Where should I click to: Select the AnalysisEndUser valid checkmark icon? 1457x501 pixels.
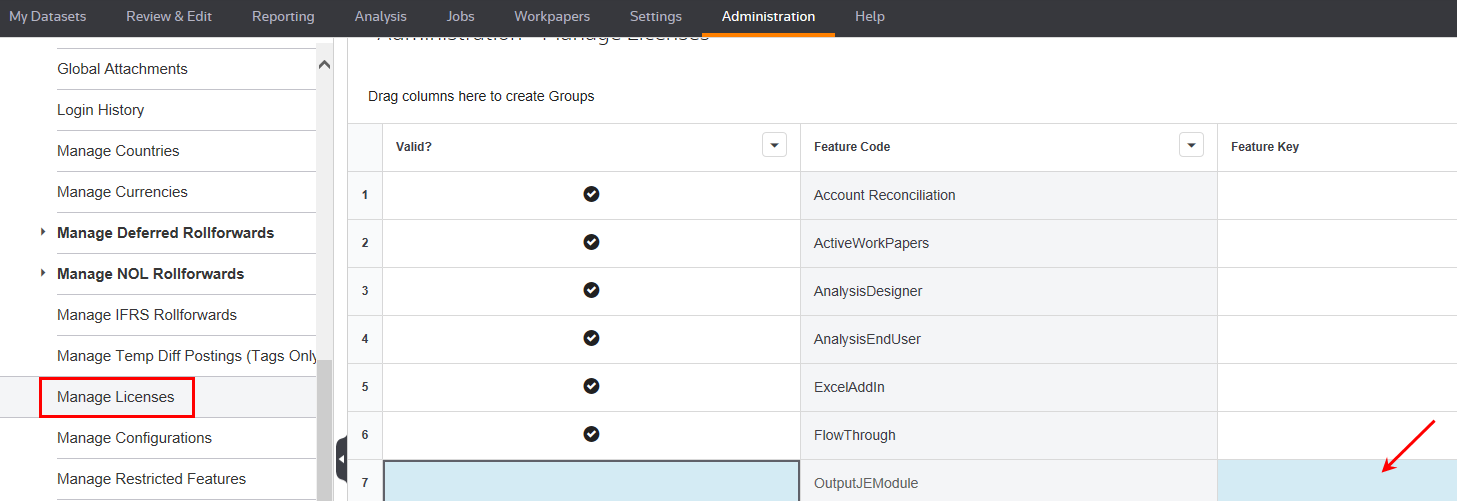[591, 339]
